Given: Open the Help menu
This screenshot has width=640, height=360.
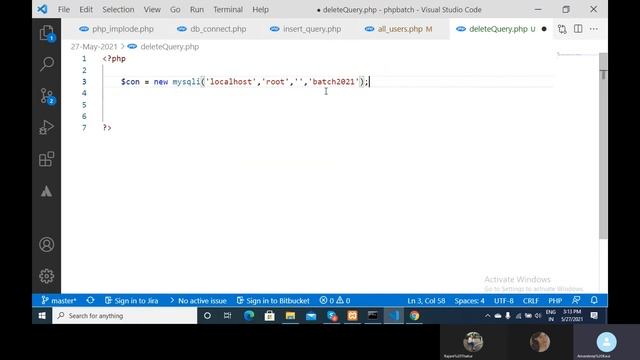Looking at the screenshot, I should (260, 9).
